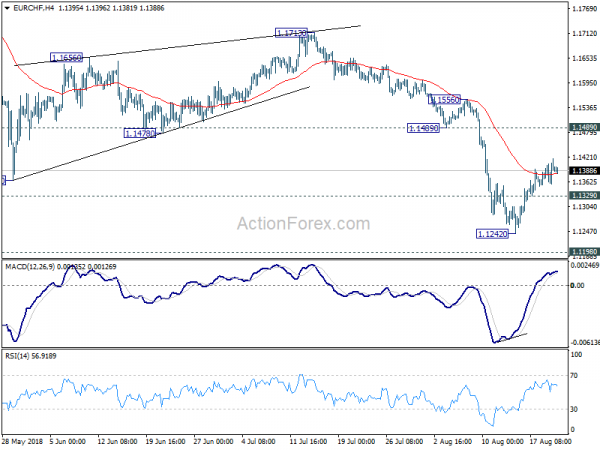Select the boxed 1.14890 label on the chart
Screen dimensions: 600x450
pyautogui.click(x=424, y=128)
